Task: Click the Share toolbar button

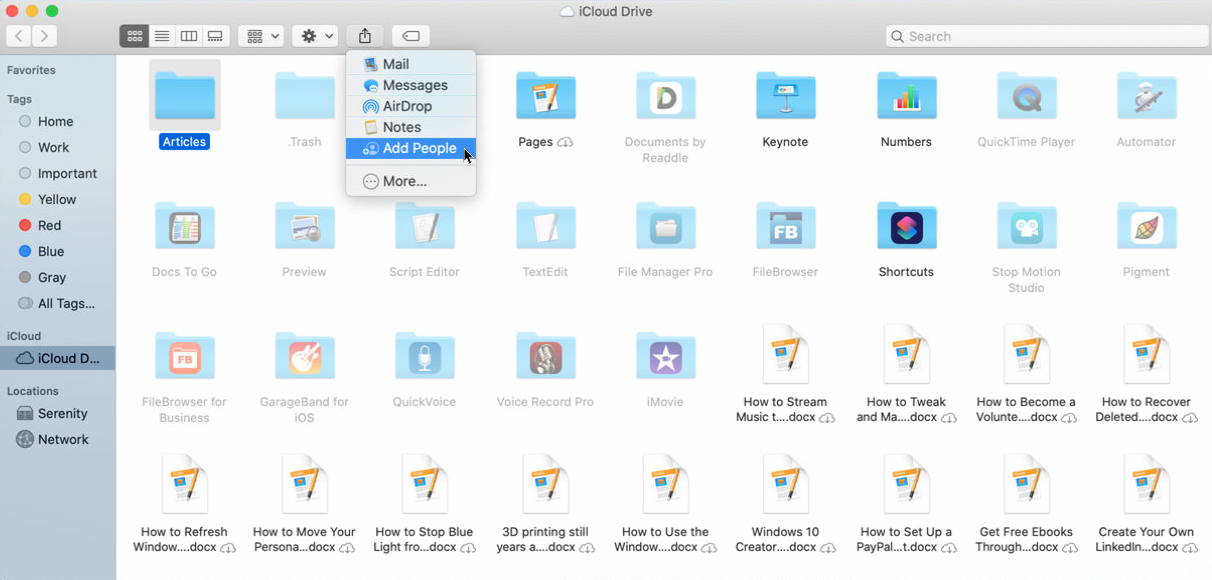Action: pyautogui.click(x=365, y=36)
